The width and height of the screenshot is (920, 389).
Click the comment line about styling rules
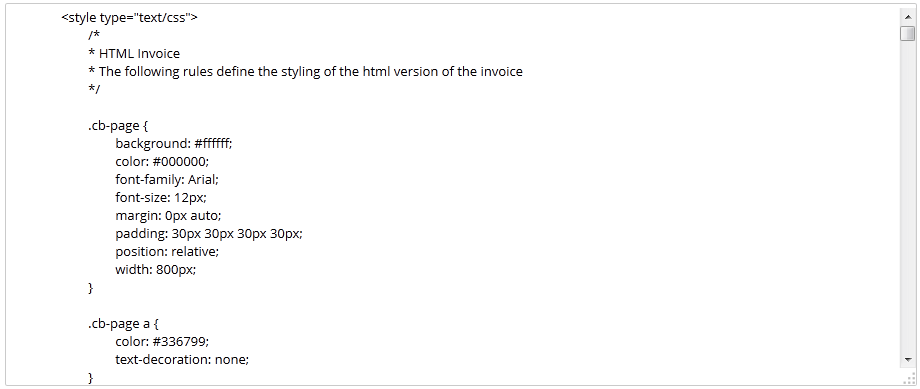pyautogui.click(x=305, y=72)
